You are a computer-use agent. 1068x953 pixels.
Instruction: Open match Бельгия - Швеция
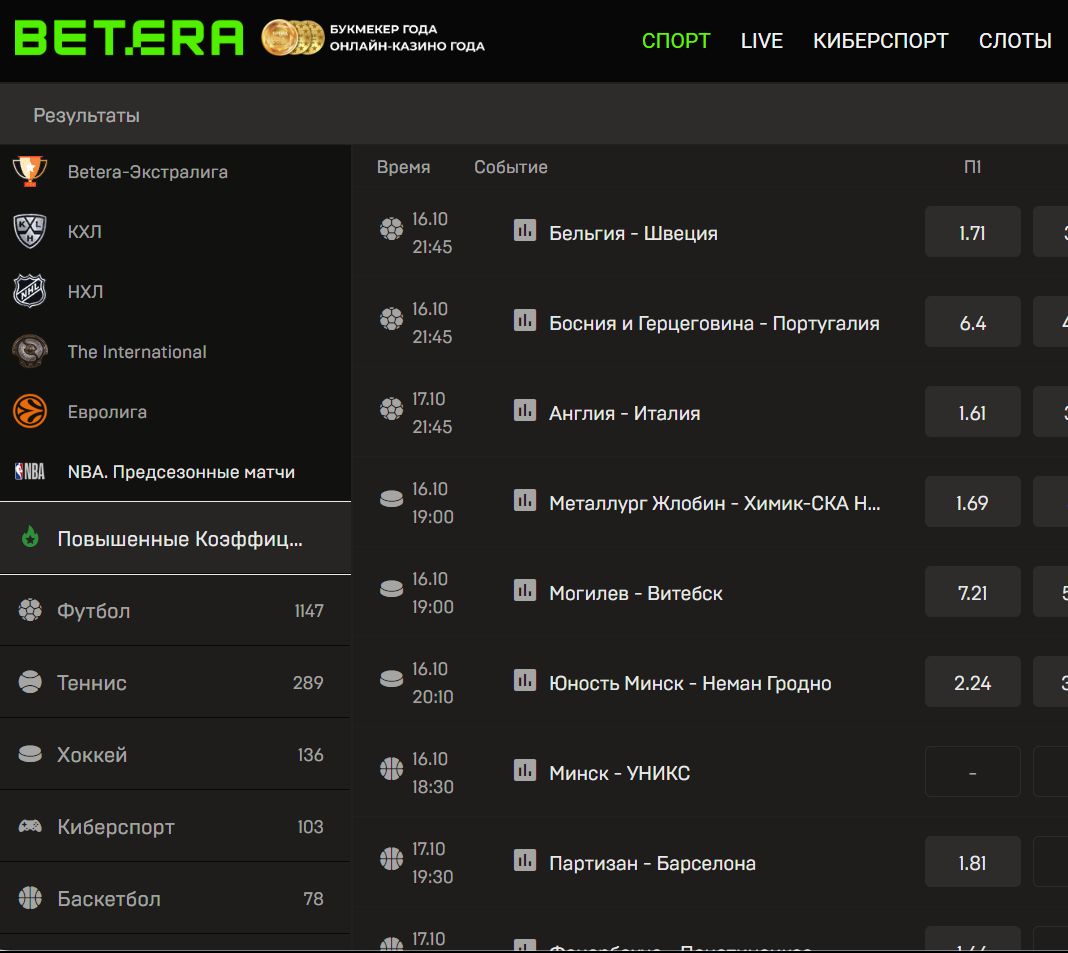point(633,233)
